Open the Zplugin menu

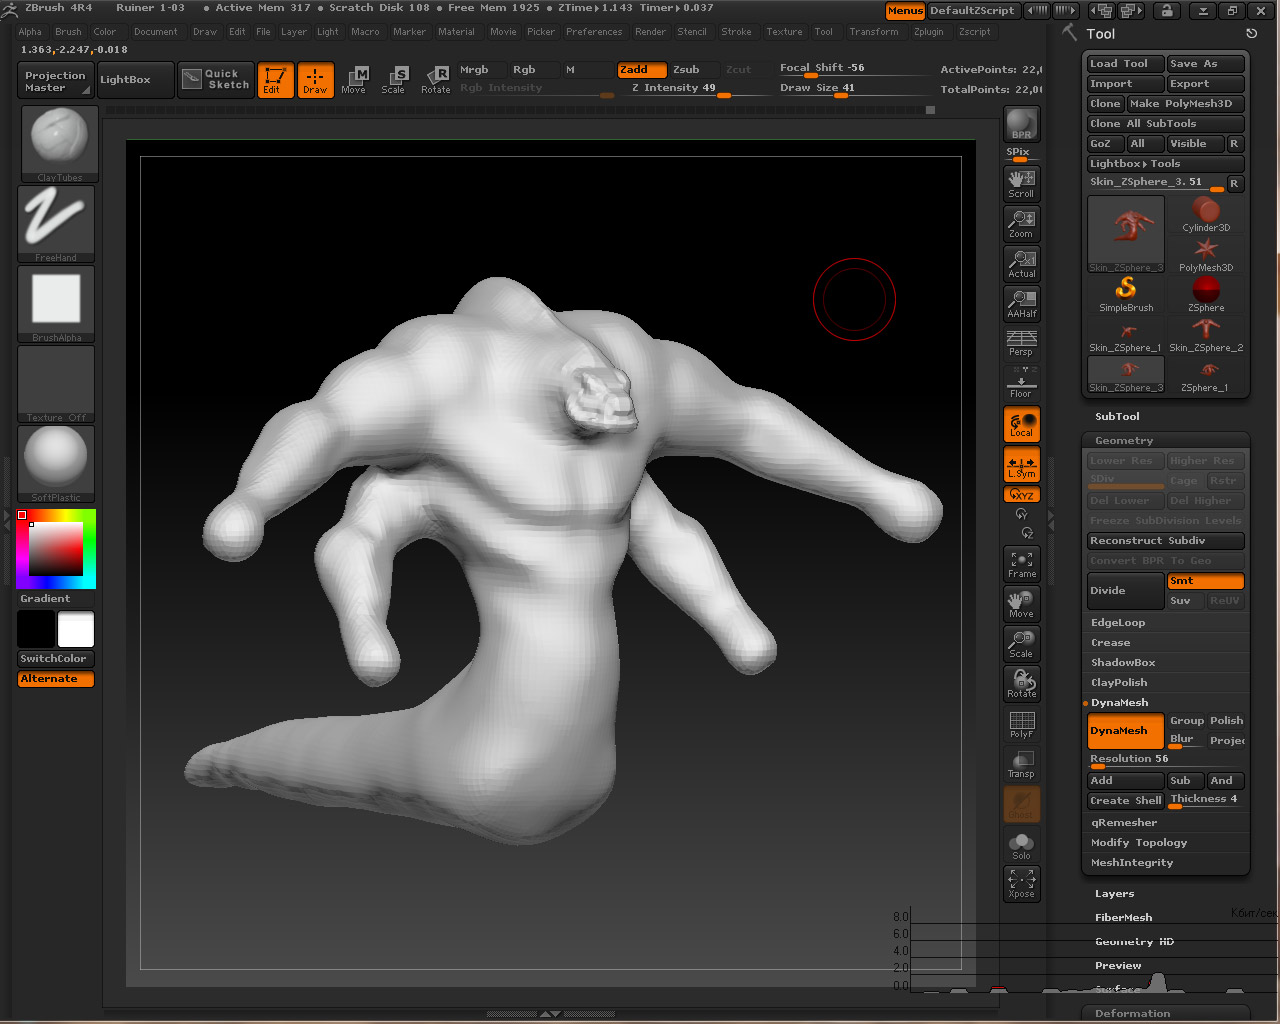[x=928, y=32]
